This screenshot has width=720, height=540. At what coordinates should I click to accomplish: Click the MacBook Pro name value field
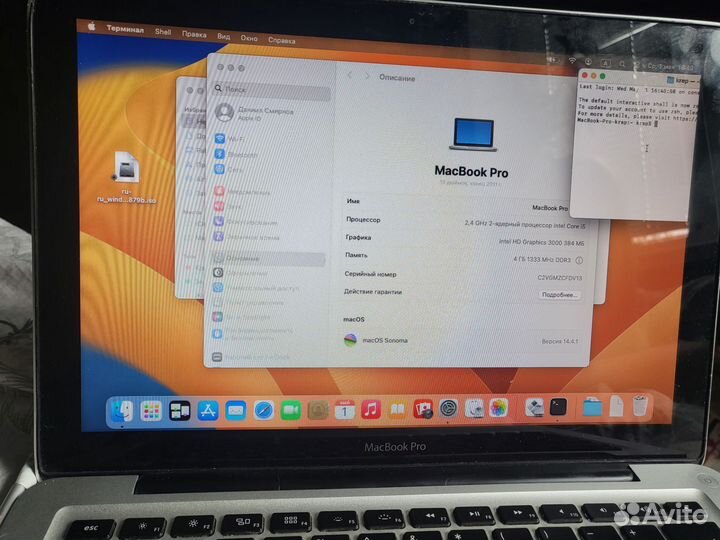pyautogui.click(x=550, y=208)
